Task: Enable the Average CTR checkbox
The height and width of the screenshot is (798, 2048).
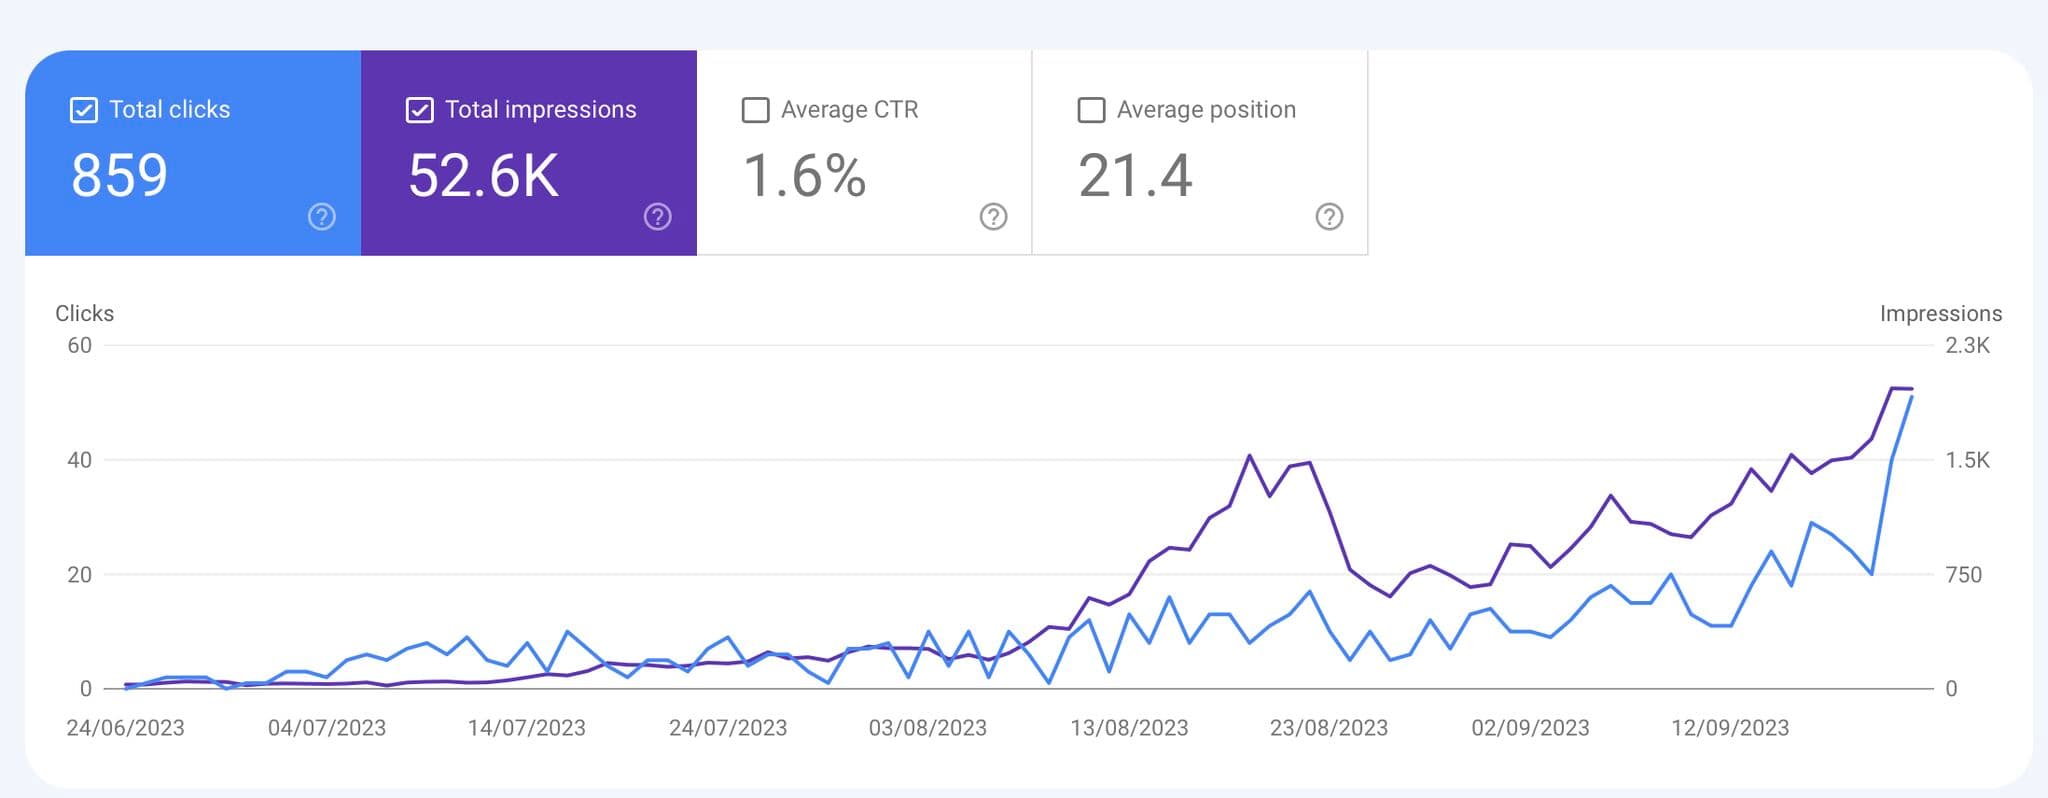Action: (x=755, y=110)
